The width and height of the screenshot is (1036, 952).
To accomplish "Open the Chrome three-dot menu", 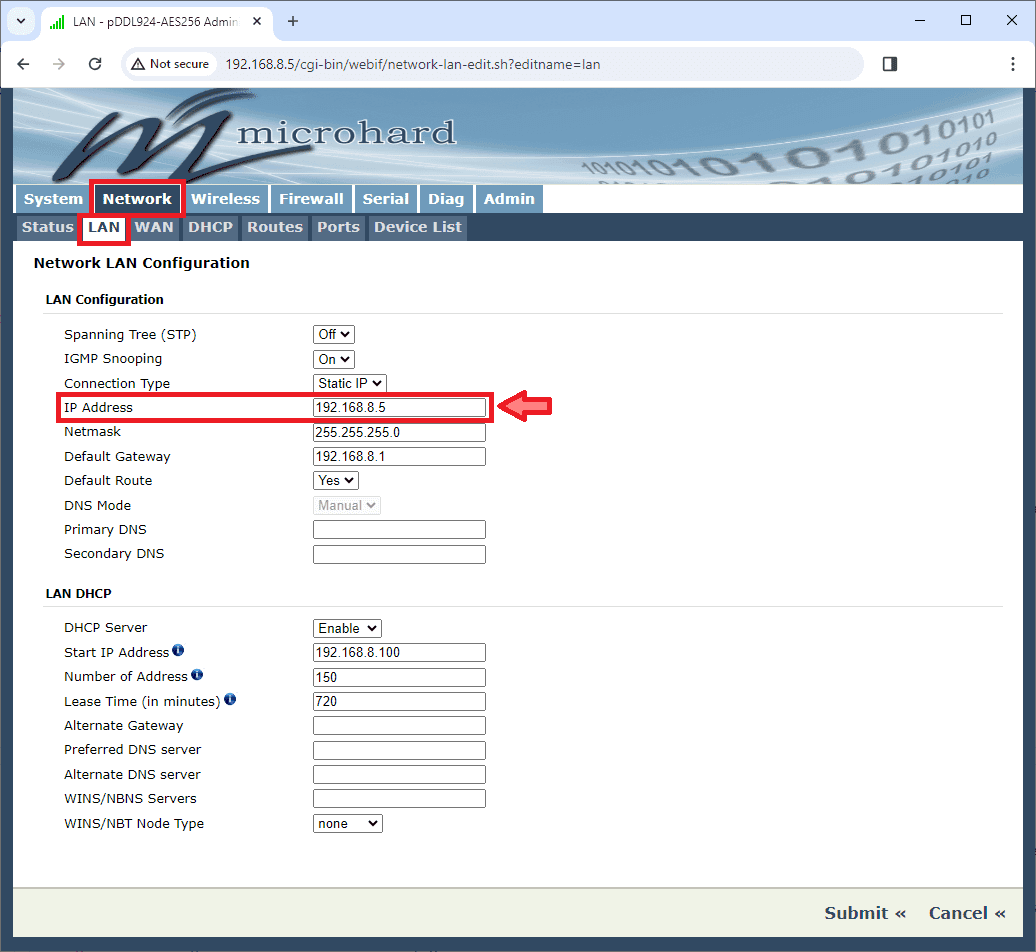I will pyautogui.click(x=1012, y=64).
